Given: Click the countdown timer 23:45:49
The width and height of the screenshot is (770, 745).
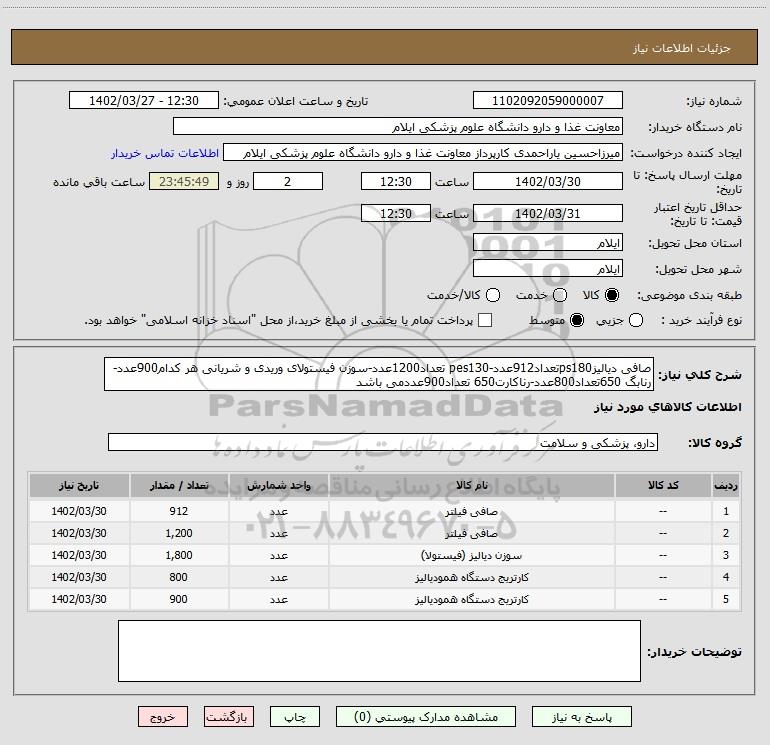Looking at the screenshot, I should click(x=184, y=181).
